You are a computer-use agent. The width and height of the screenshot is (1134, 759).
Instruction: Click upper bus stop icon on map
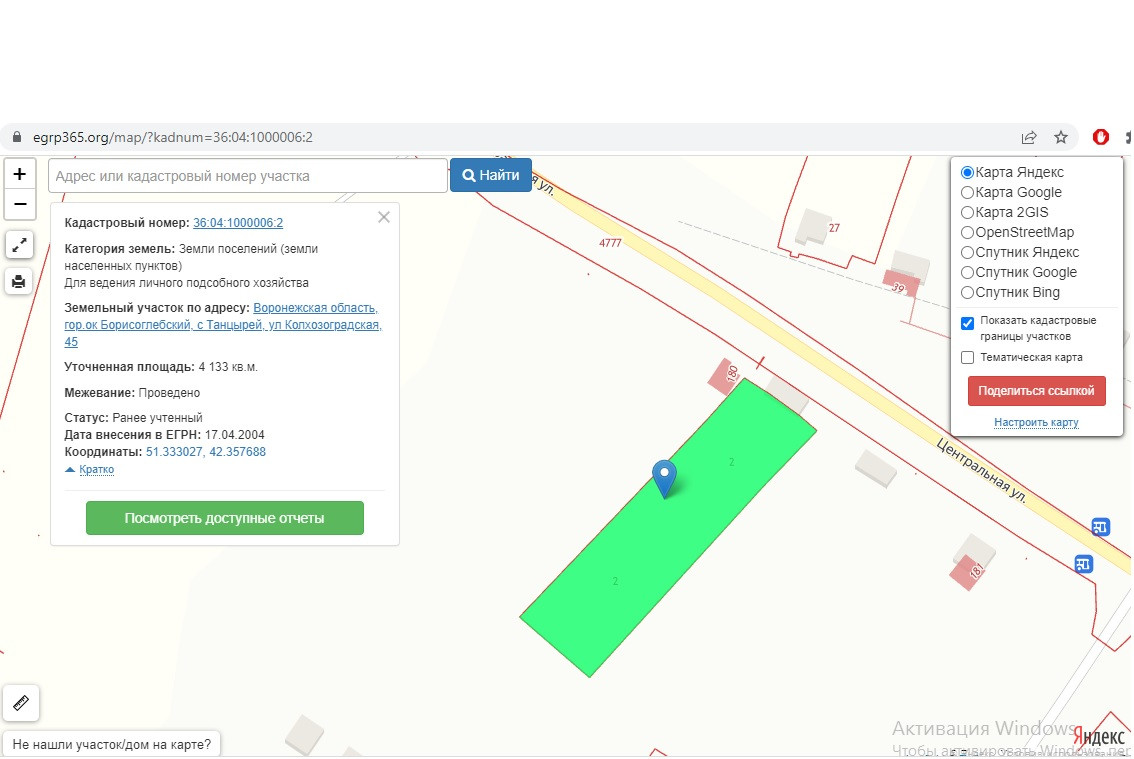pos(1101,527)
